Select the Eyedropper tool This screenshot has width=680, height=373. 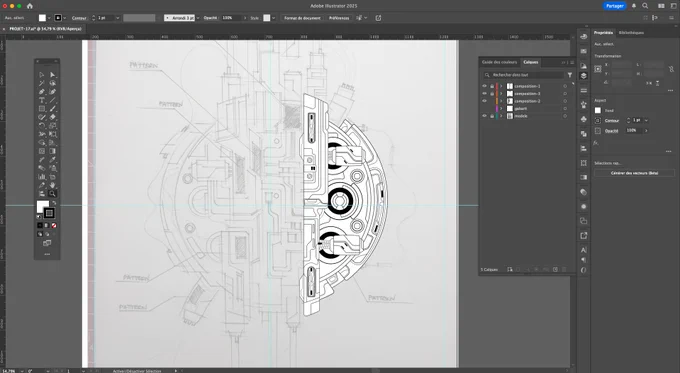tap(52, 159)
